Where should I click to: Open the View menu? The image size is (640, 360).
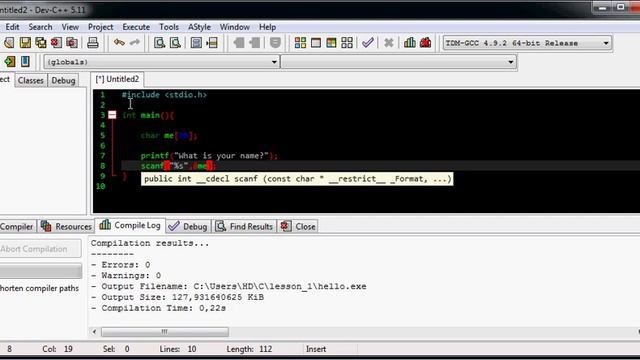pyautogui.click(x=70, y=27)
